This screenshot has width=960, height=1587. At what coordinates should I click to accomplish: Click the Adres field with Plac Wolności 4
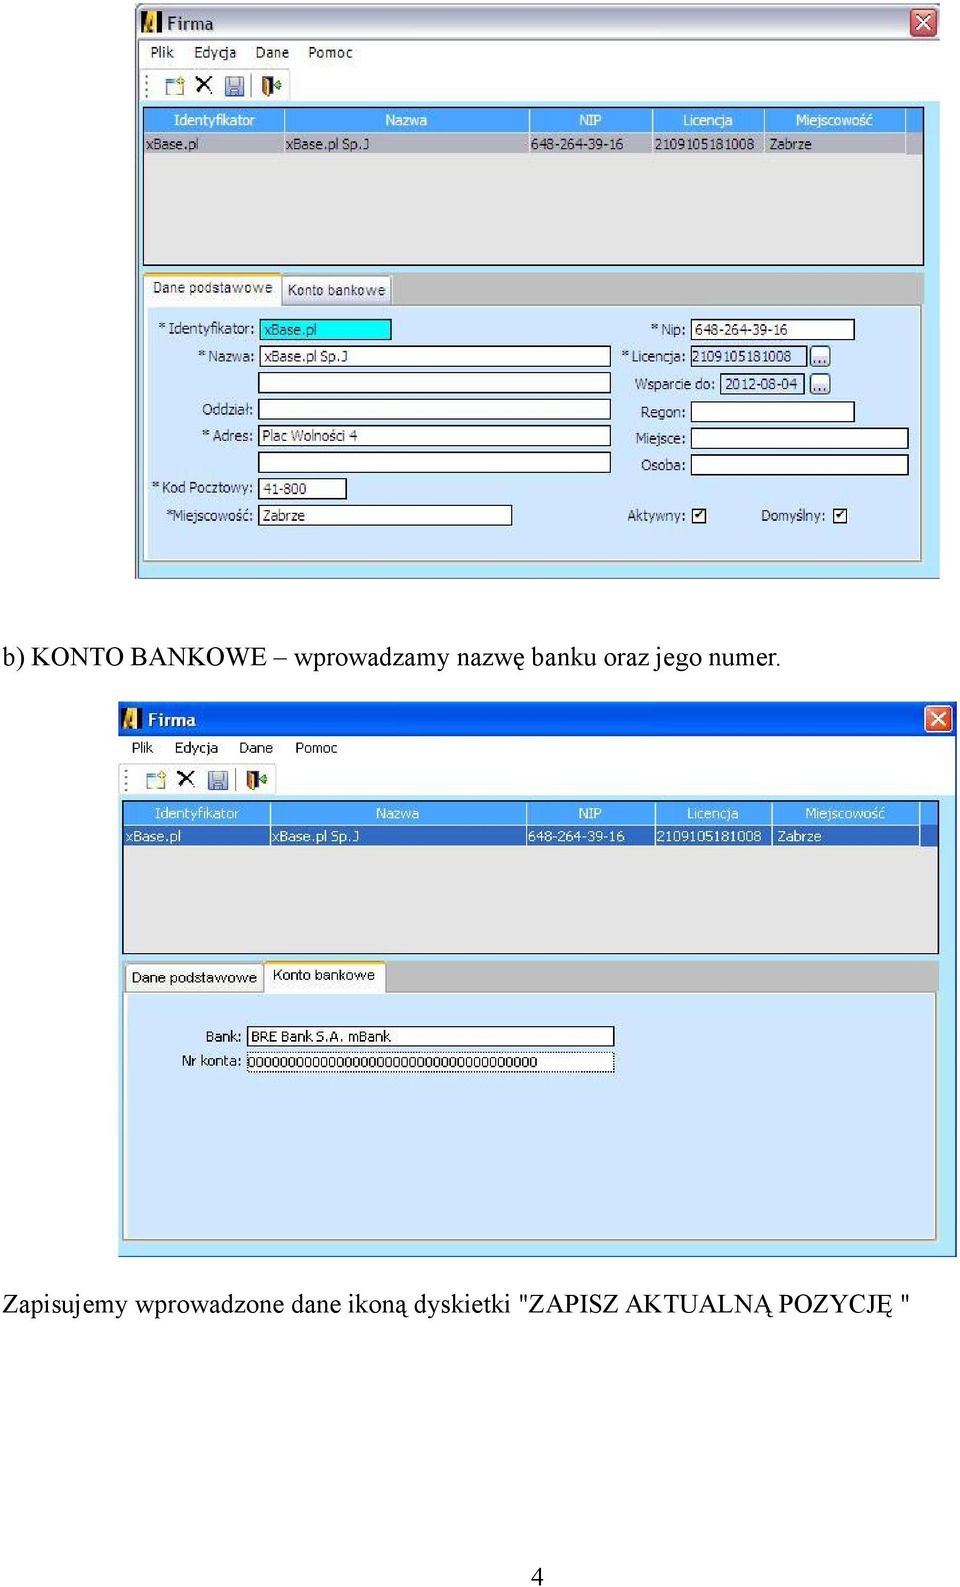[x=434, y=436]
